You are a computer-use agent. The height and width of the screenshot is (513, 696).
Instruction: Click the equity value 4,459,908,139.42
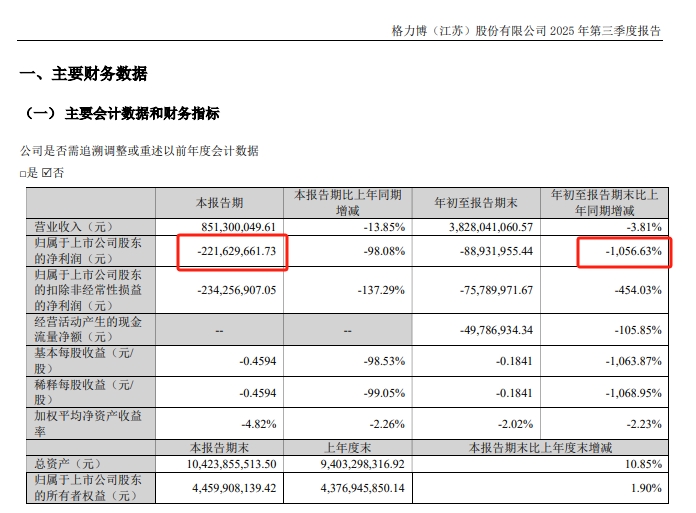tap(233, 488)
